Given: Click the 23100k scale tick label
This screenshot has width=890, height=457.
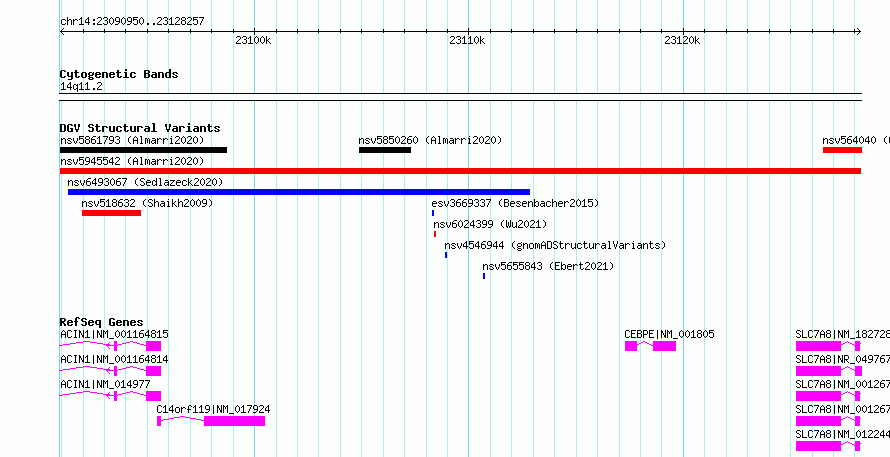Looking at the screenshot, I should [253, 40].
